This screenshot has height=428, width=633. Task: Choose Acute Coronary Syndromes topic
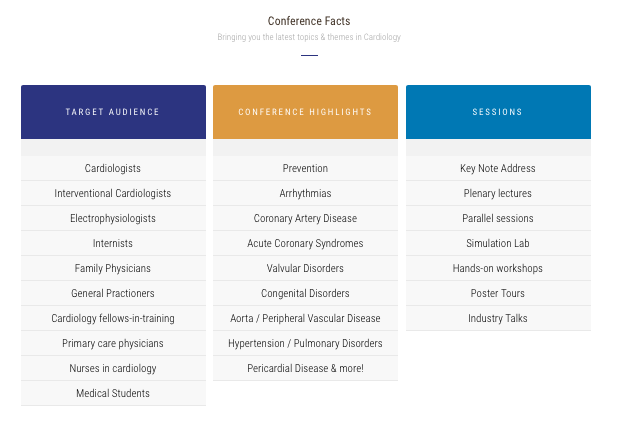tap(305, 244)
